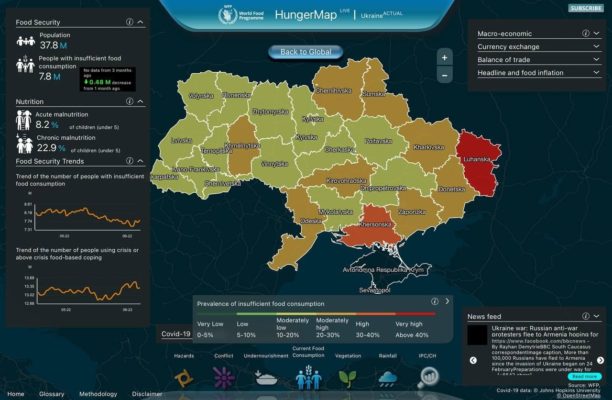The width and height of the screenshot is (612, 400).
Task: Collapse the Nutrition section
Action: pos(140,101)
